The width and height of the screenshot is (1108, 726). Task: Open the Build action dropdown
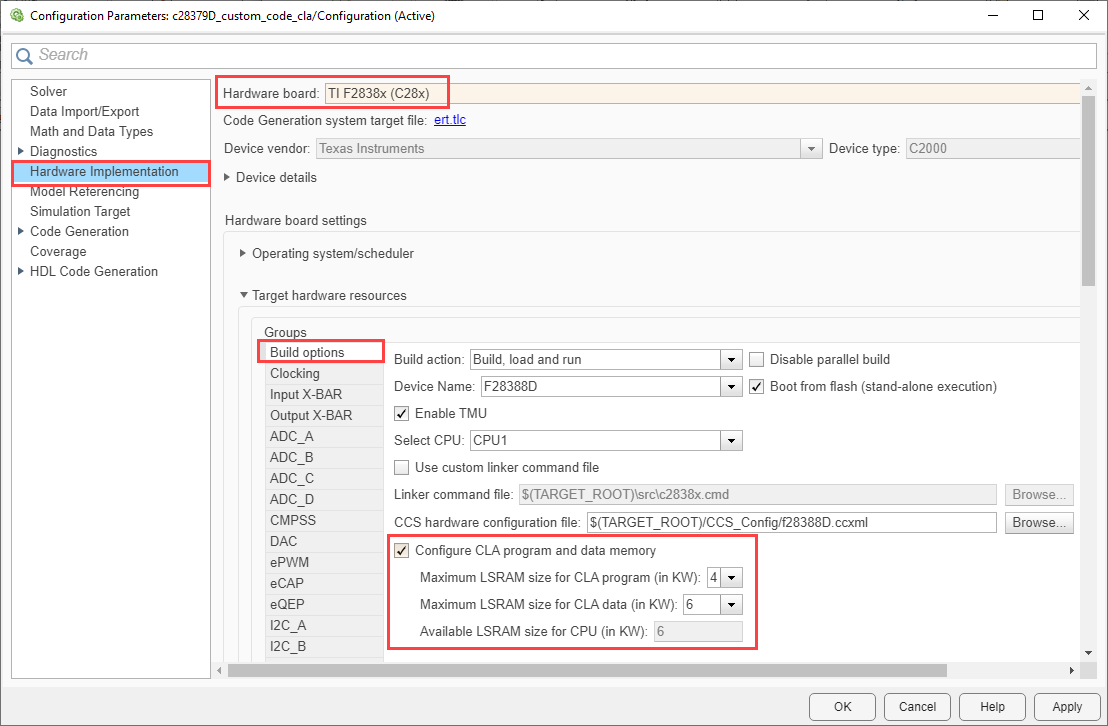[606, 360]
